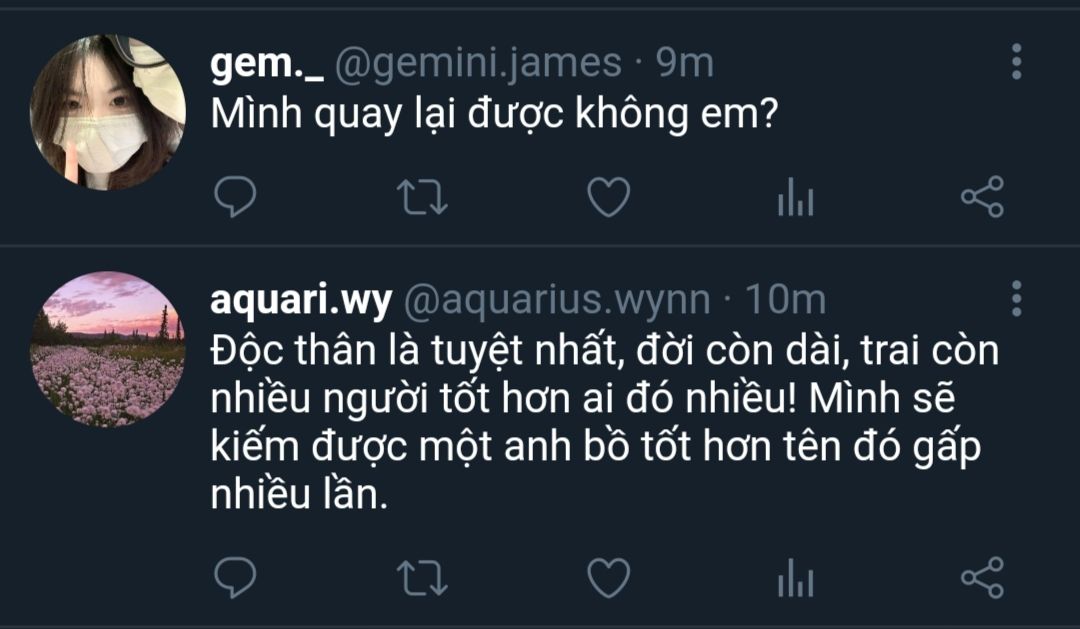View analytics for aquari.wy tweet
Screen dimensions: 1080x629
pyautogui.click(x=796, y=577)
